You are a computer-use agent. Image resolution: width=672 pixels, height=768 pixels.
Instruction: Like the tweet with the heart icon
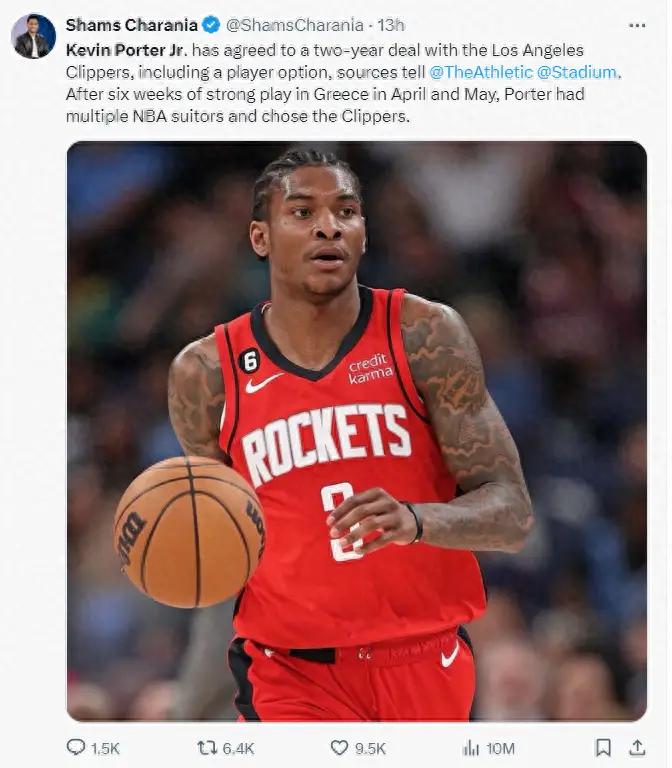tap(339, 747)
